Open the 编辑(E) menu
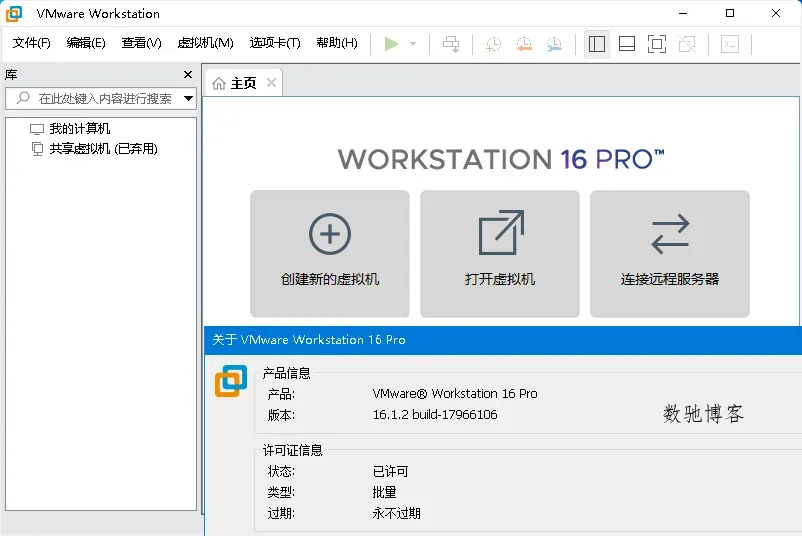802x536 pixels. [86, 43]
